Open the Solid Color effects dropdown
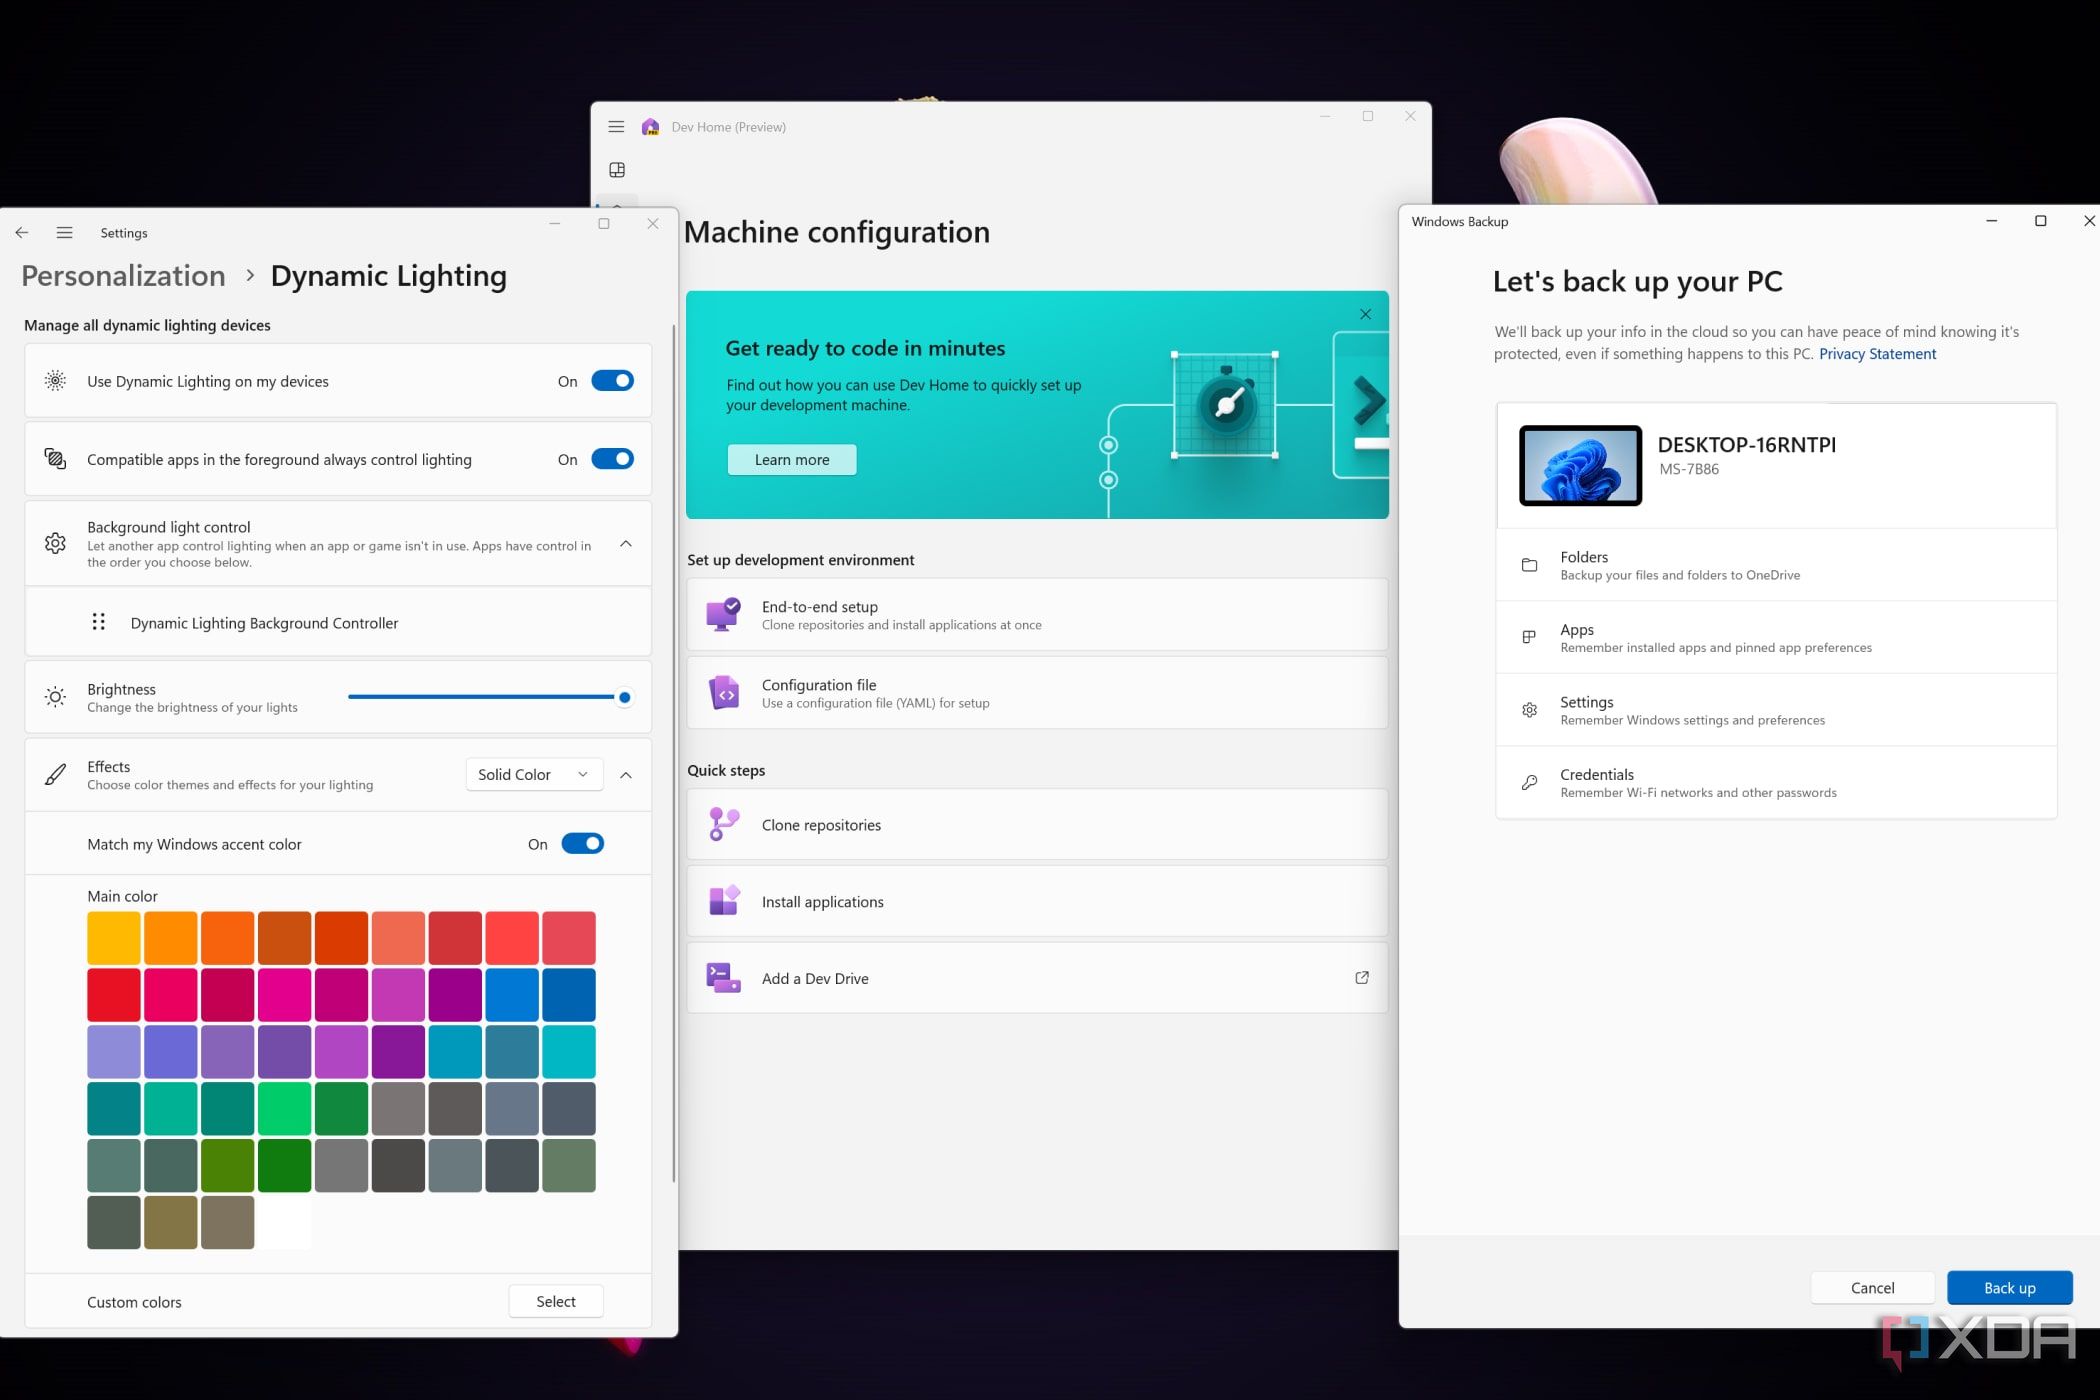2100x1400 pixels. [531, 773]
